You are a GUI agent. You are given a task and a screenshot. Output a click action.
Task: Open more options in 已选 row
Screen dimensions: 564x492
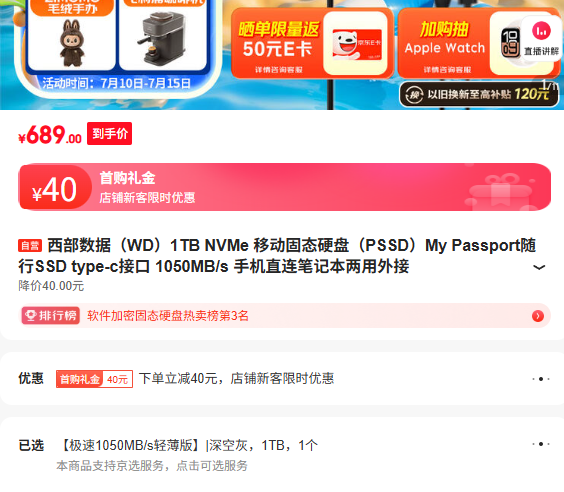pyautogui.click(x=541, y=444)
